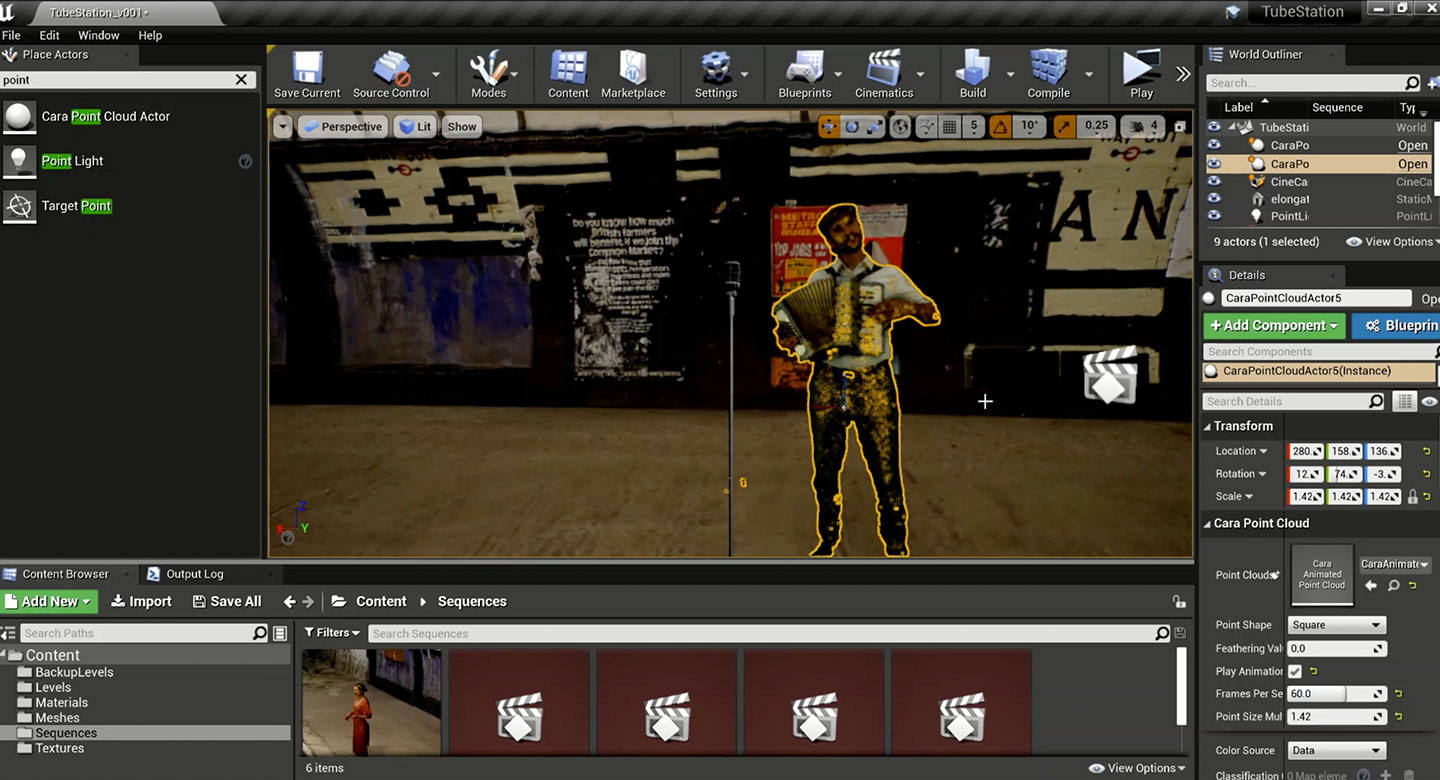Uncheck the Play Animation checkbox

(x=1294, y=671)
